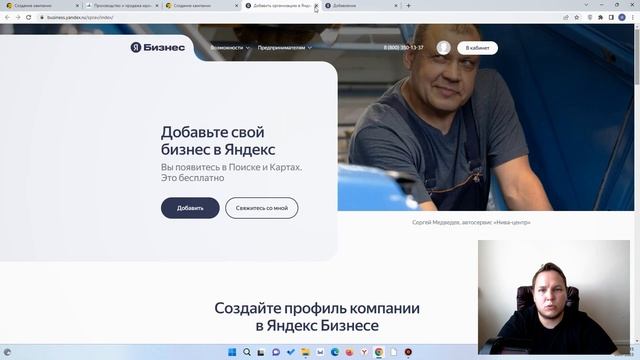Open File Explorer from the taskbar
This screenshot has width=640, height=360.
coord(305,352)
